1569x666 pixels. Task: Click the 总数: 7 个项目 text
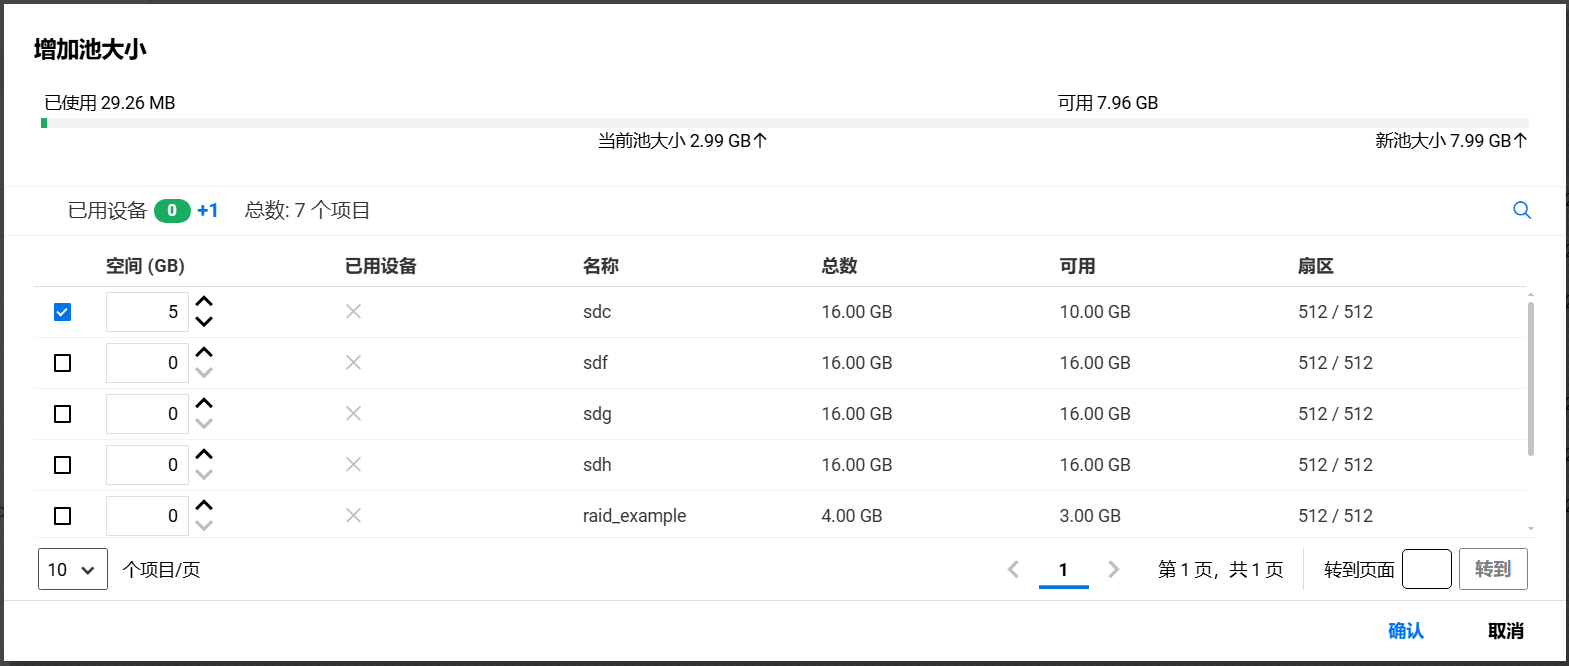(x=307, y=210)
